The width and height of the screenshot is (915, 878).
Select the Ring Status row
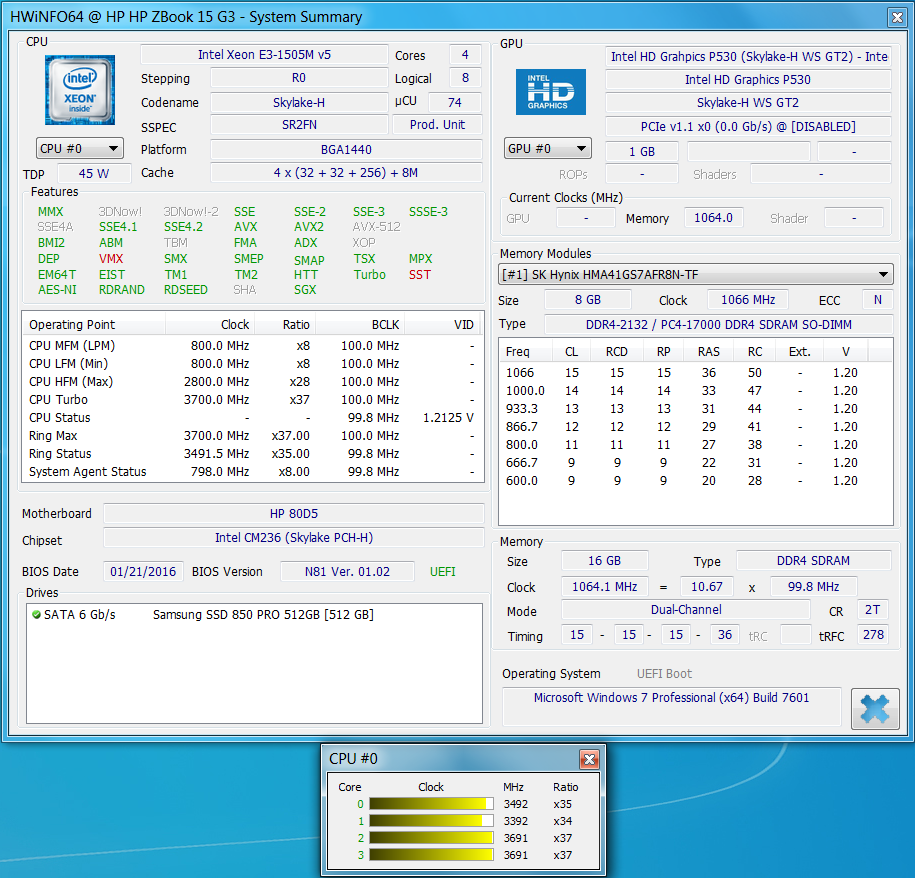click(252, 453)
